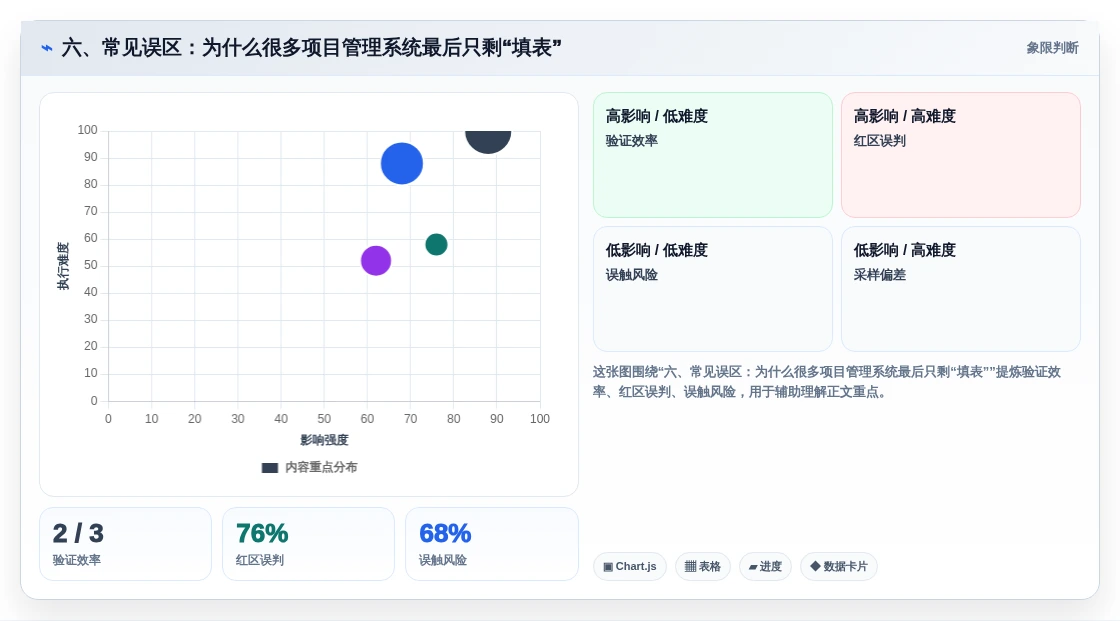The height and width of the screenshot is (621, 1120).
Task: Click the description paragraph starting 这张图围绕
Action: pyautogui.click(x=826, y=382)
